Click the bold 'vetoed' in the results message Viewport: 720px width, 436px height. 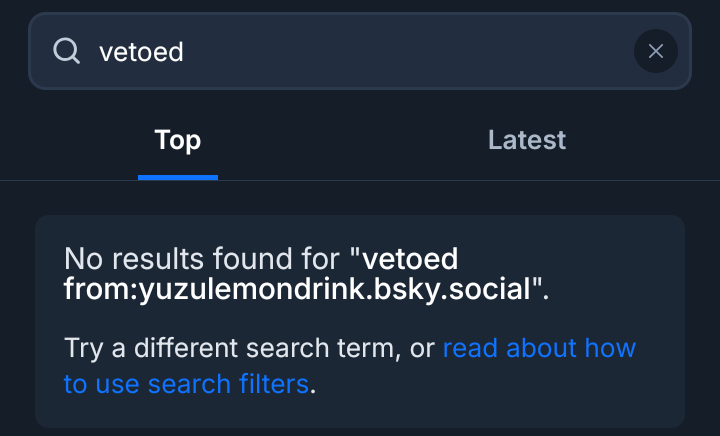pyautogui.click(x=410, y=259)
